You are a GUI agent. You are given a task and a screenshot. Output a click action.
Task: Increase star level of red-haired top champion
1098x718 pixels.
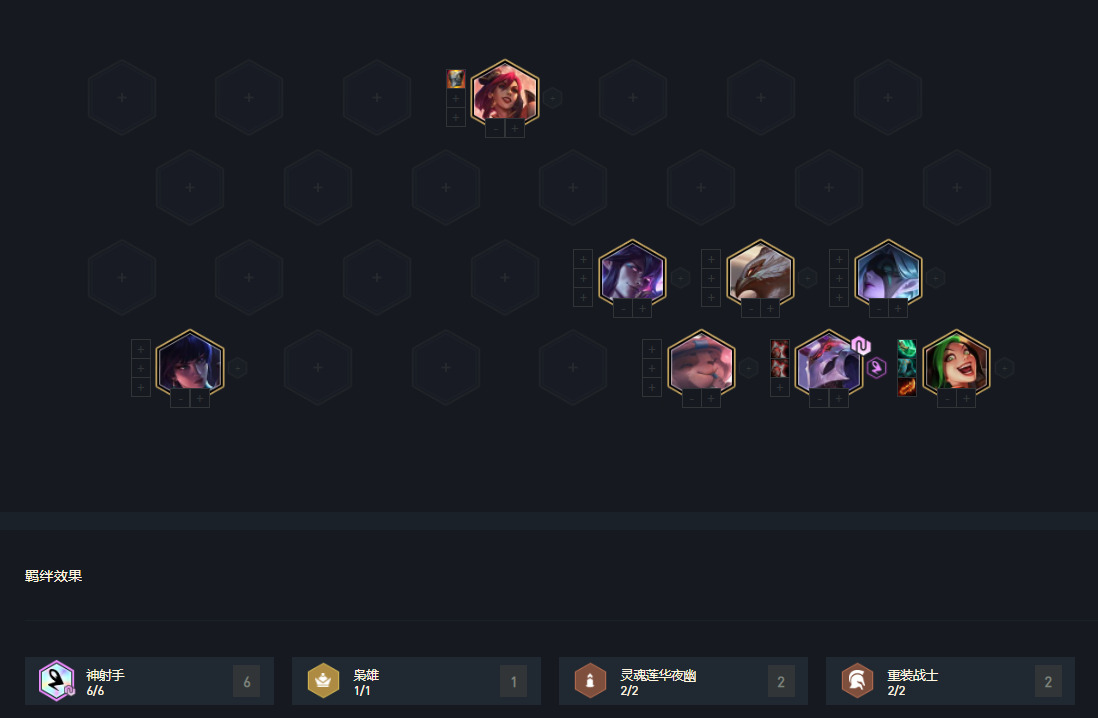pos(515,129)
